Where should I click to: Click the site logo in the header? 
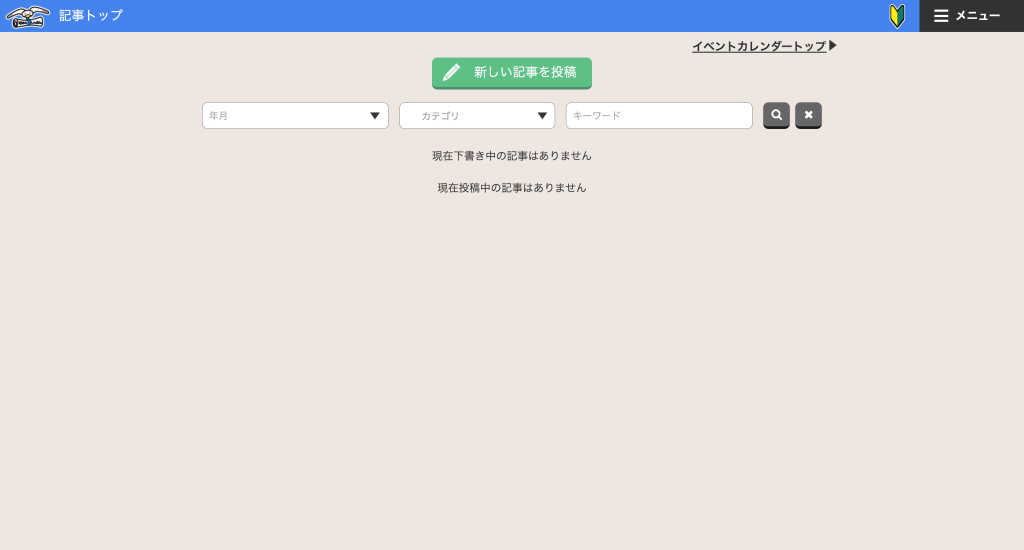point(28,17)
